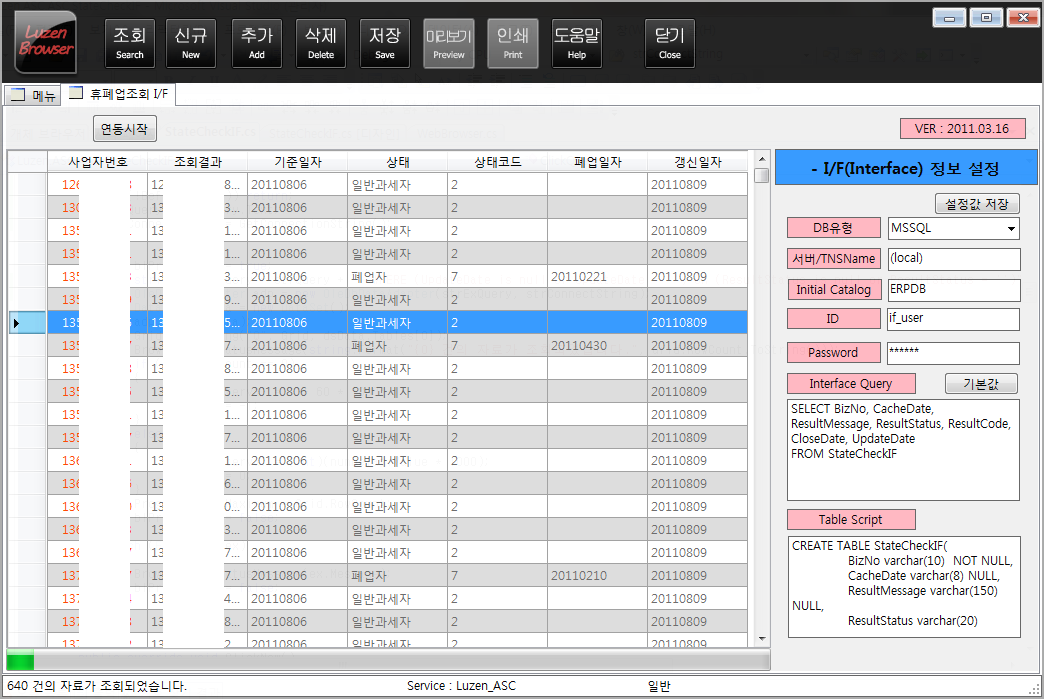This screenshot has height=699, width=1044.
Task: Click the 연동시작 button
Action: tap(125, 129)
